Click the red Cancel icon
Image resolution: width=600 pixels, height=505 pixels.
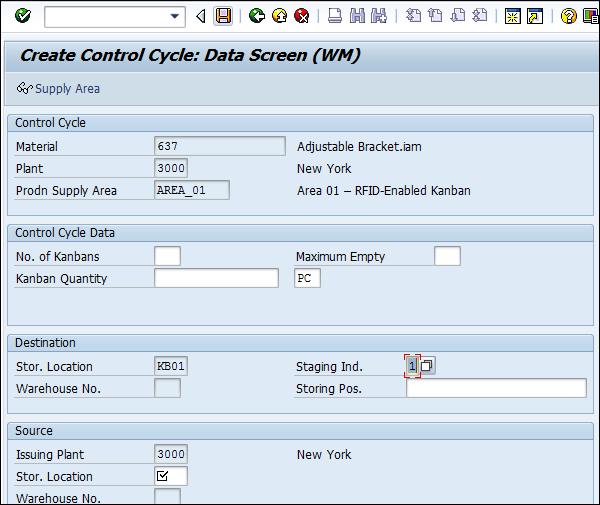301,16
